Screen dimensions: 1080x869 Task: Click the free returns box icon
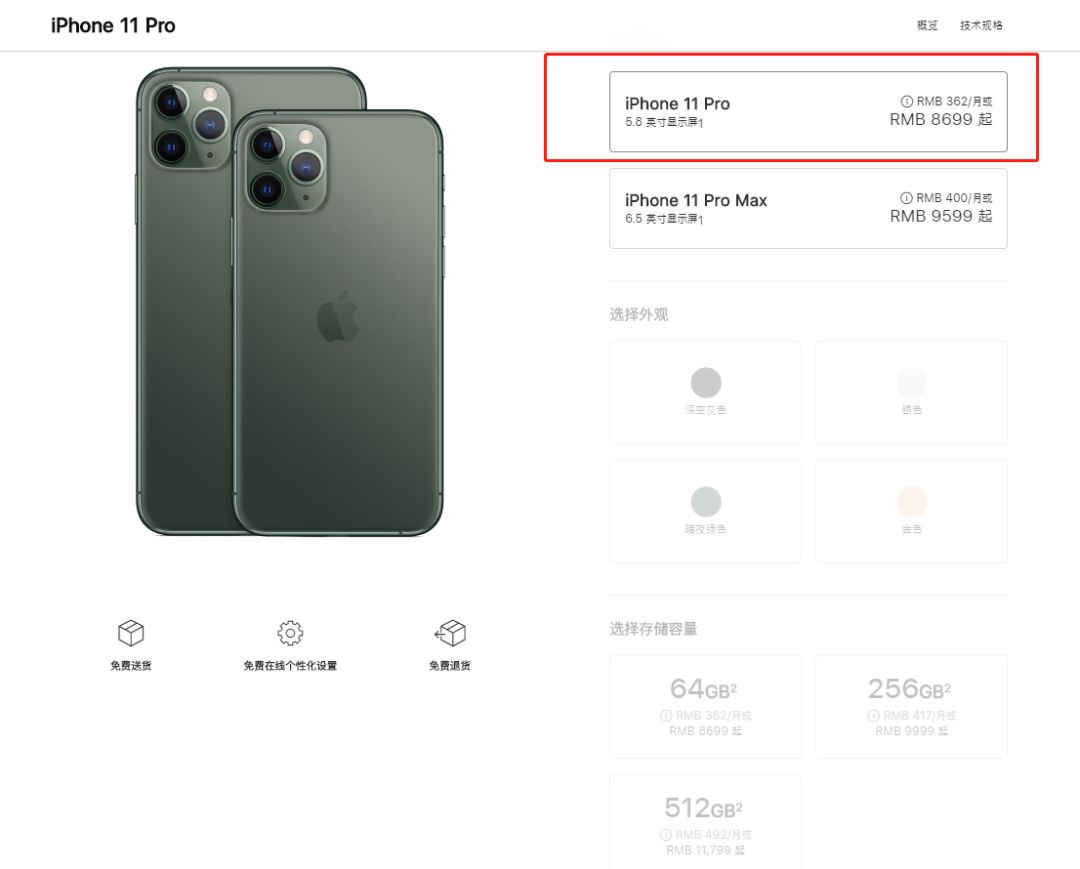450,633
